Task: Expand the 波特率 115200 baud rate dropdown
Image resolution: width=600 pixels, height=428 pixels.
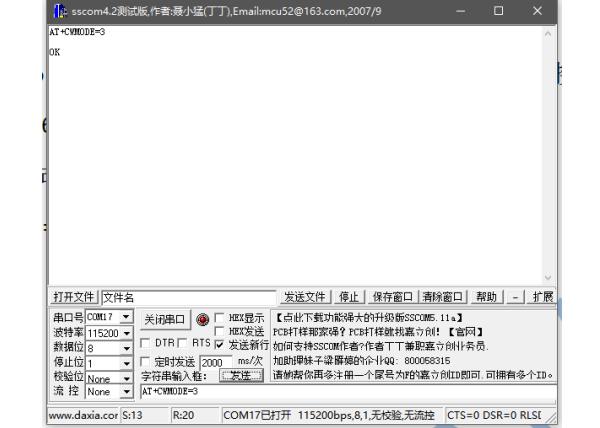Action: point(127,333)
